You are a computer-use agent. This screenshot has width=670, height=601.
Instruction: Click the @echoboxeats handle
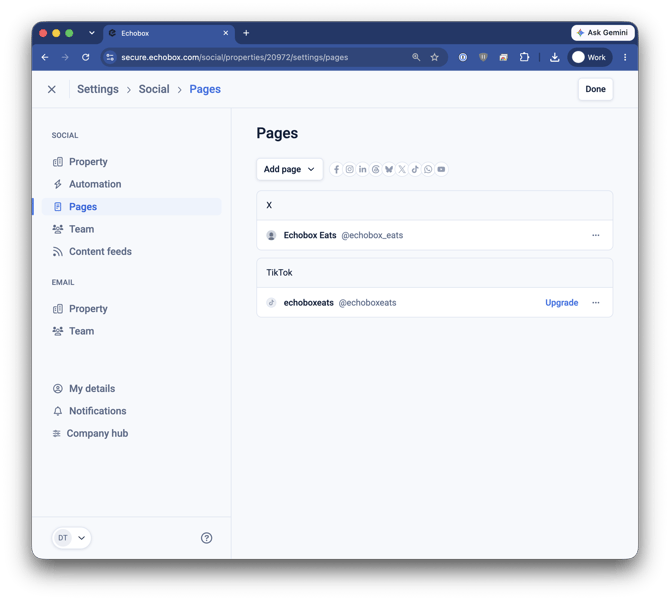tap(367, 303)
